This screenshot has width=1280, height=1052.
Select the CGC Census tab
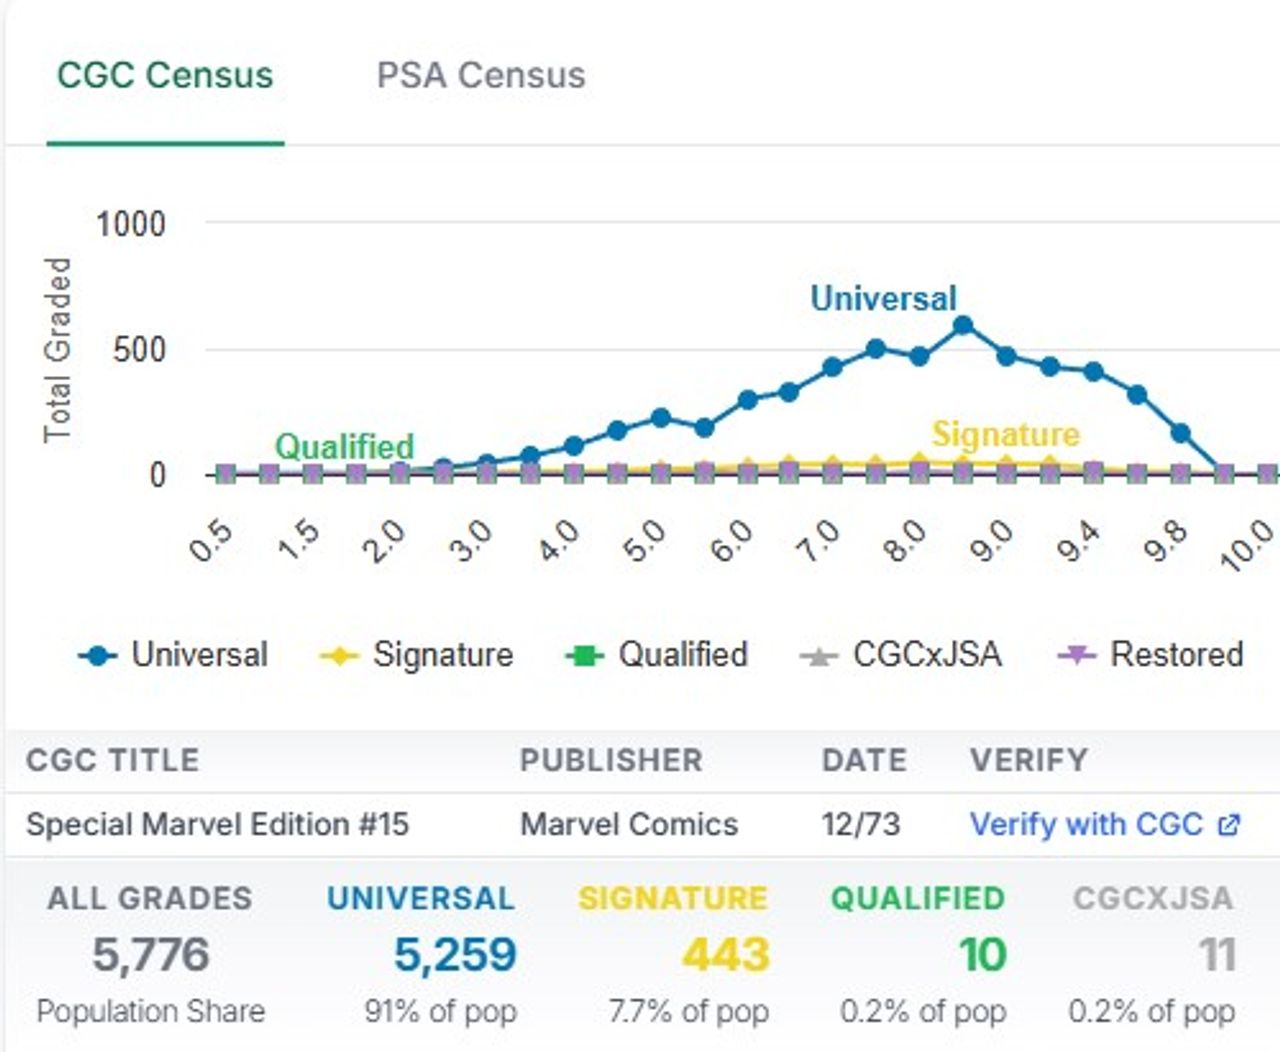[x=165, y=76]
